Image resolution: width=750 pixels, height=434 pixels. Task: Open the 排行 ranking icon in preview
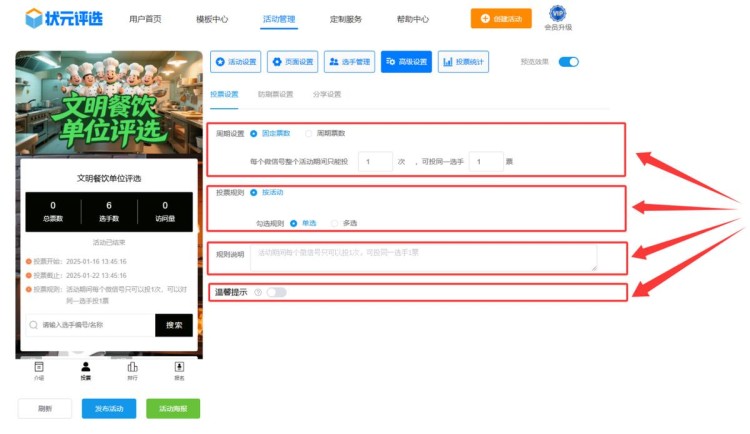132,367
